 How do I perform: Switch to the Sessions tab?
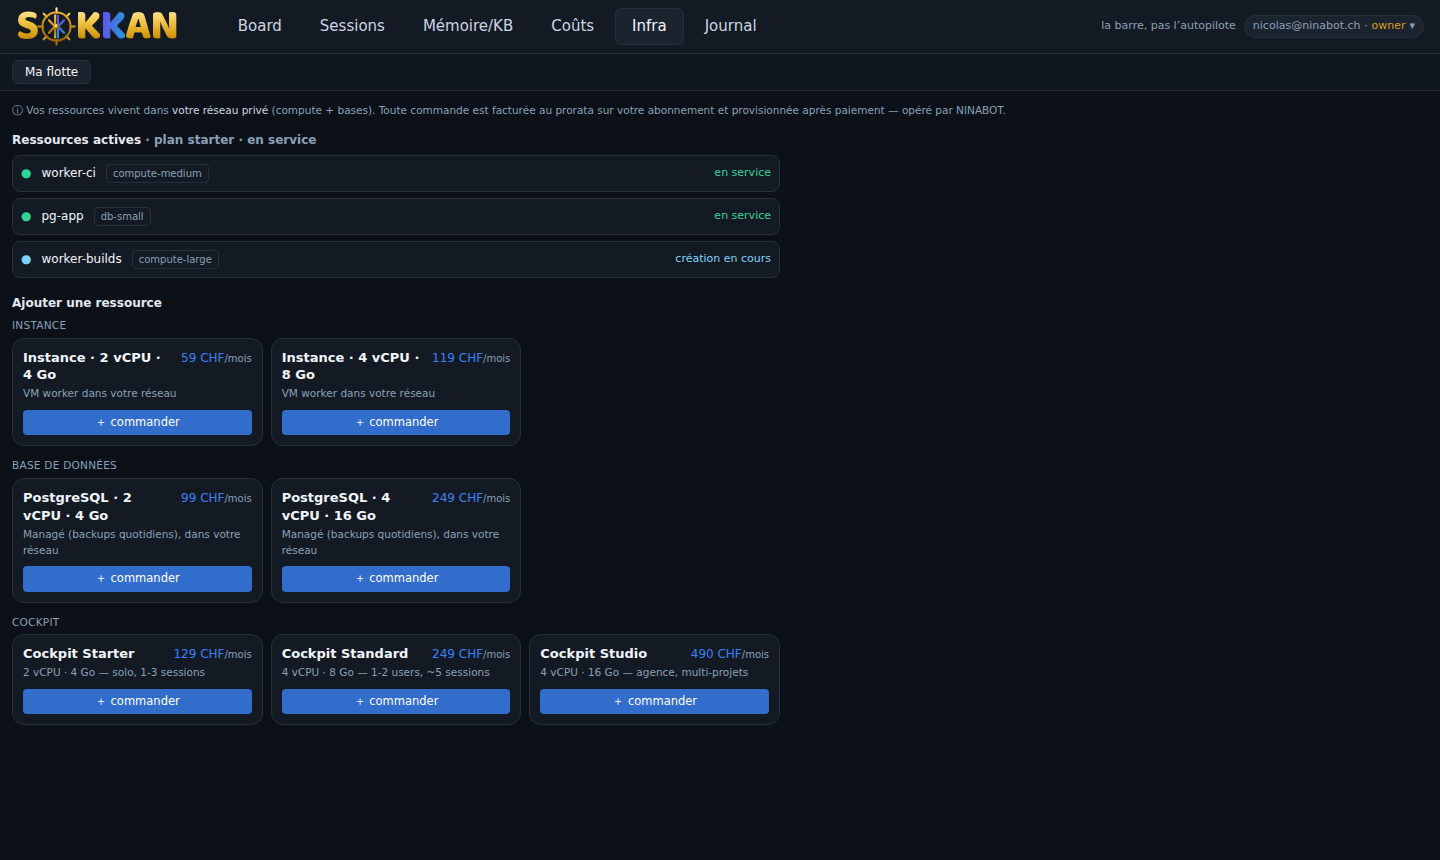[x=352, y=26]
